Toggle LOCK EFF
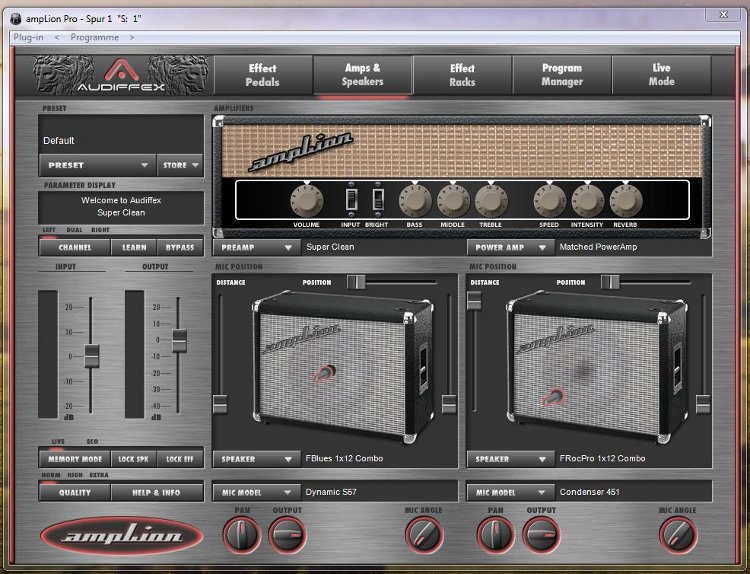The image size is (750, 574). tap(180, 459)
